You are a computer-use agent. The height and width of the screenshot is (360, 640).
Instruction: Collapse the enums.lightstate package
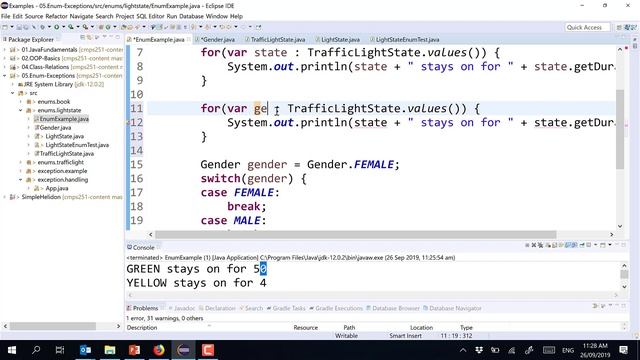(21, 110)
